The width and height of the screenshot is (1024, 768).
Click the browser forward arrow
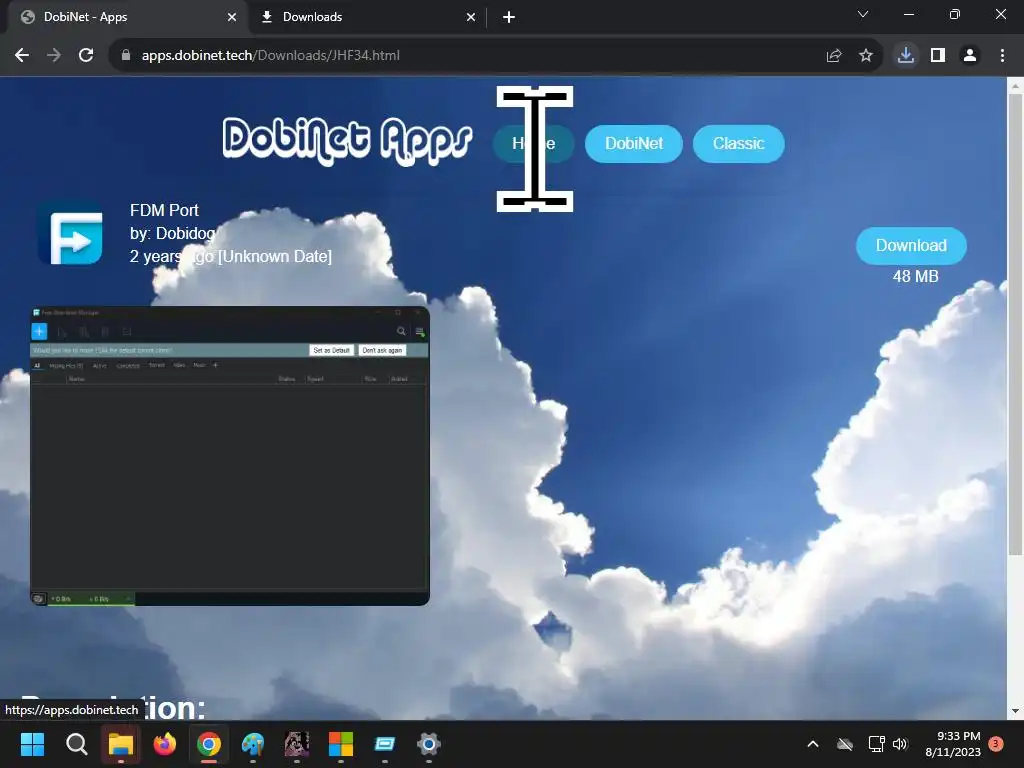54,56
